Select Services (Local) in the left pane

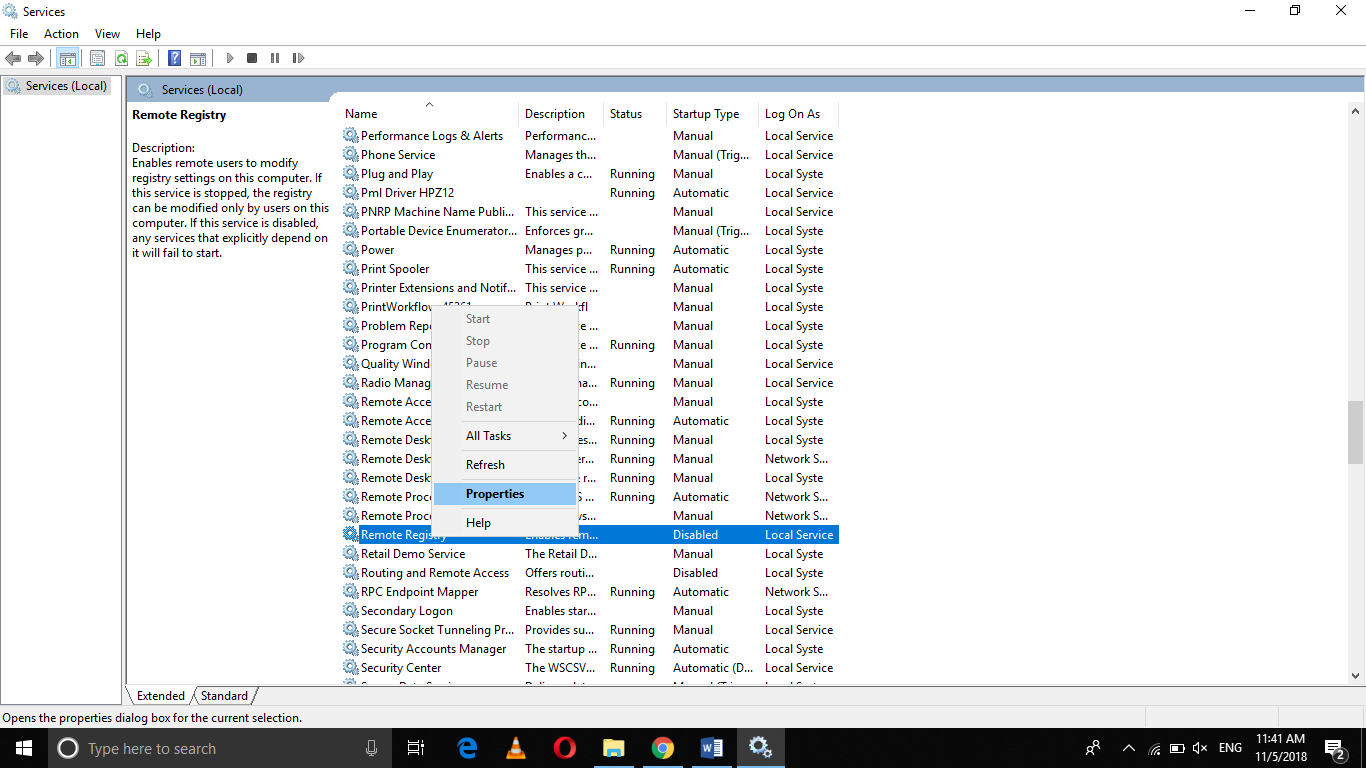60,85
